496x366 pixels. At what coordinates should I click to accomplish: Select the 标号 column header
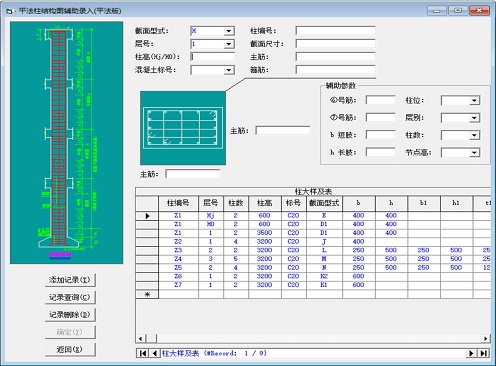click(x=293, y=203)
